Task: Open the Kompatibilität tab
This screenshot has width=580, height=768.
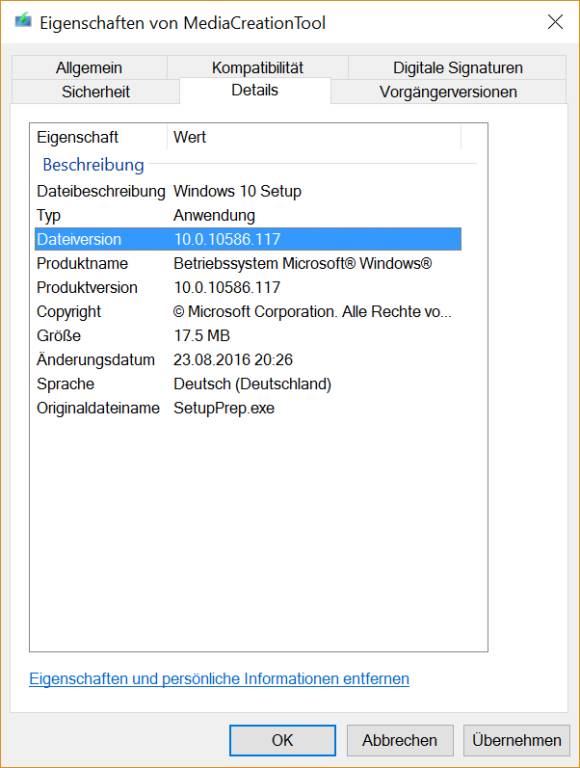Action: click(x=258, y=68)
